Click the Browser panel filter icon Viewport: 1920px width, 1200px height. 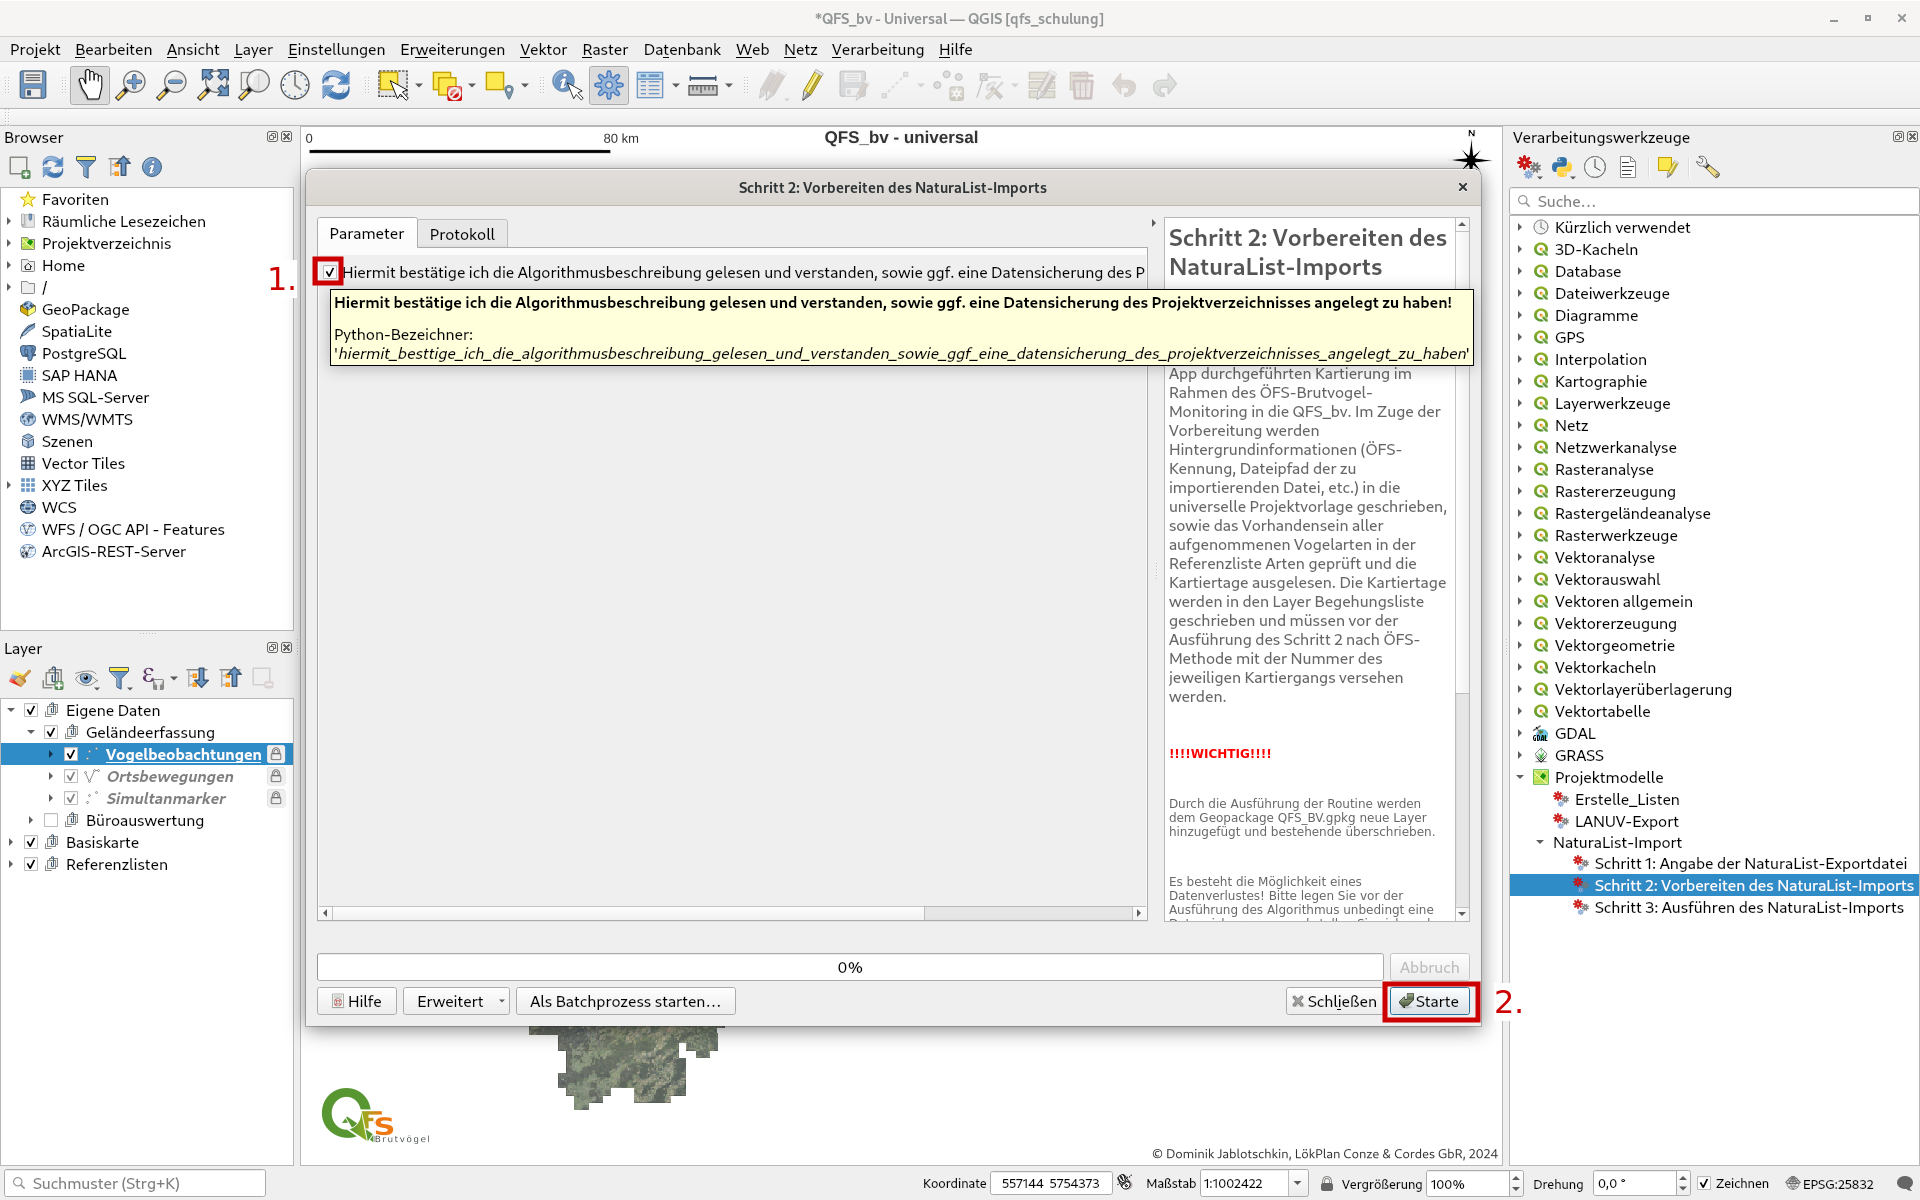[86, 167]
